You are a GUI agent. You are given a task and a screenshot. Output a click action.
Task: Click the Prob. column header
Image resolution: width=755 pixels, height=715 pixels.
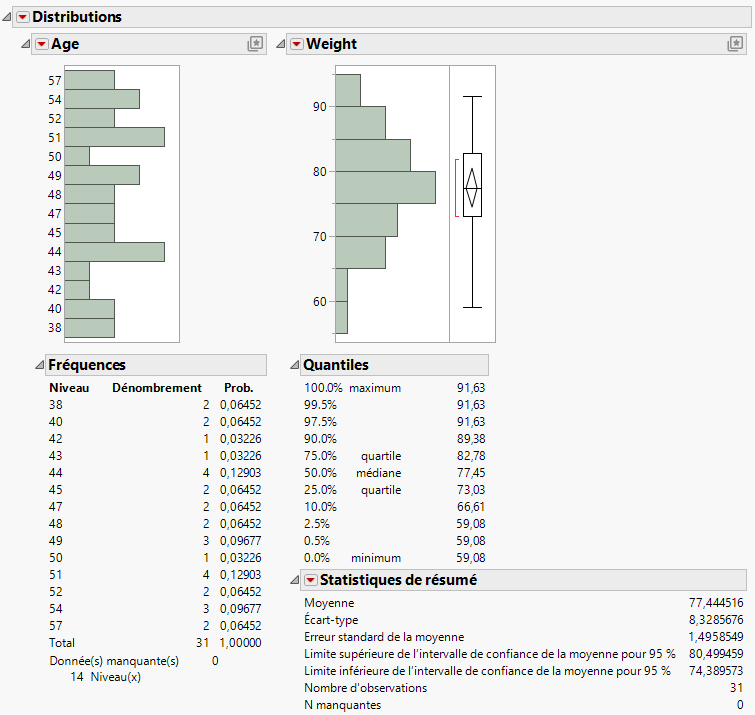pos(238,388)
